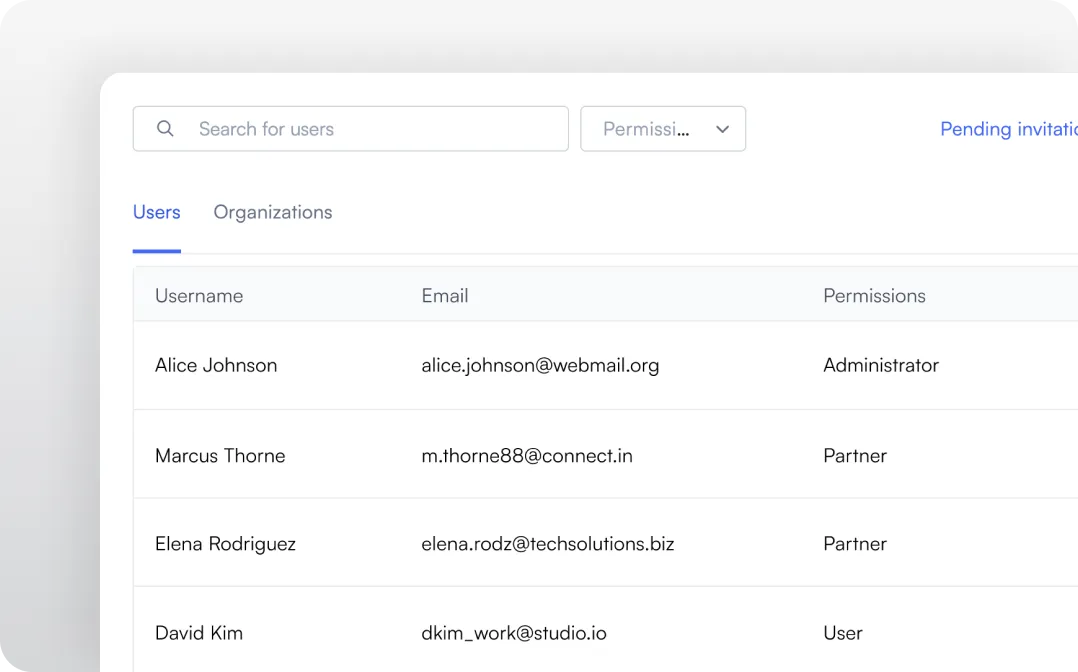Click the Permissions column header
This screenshot has width=1078, height=672.
(874, 295)
